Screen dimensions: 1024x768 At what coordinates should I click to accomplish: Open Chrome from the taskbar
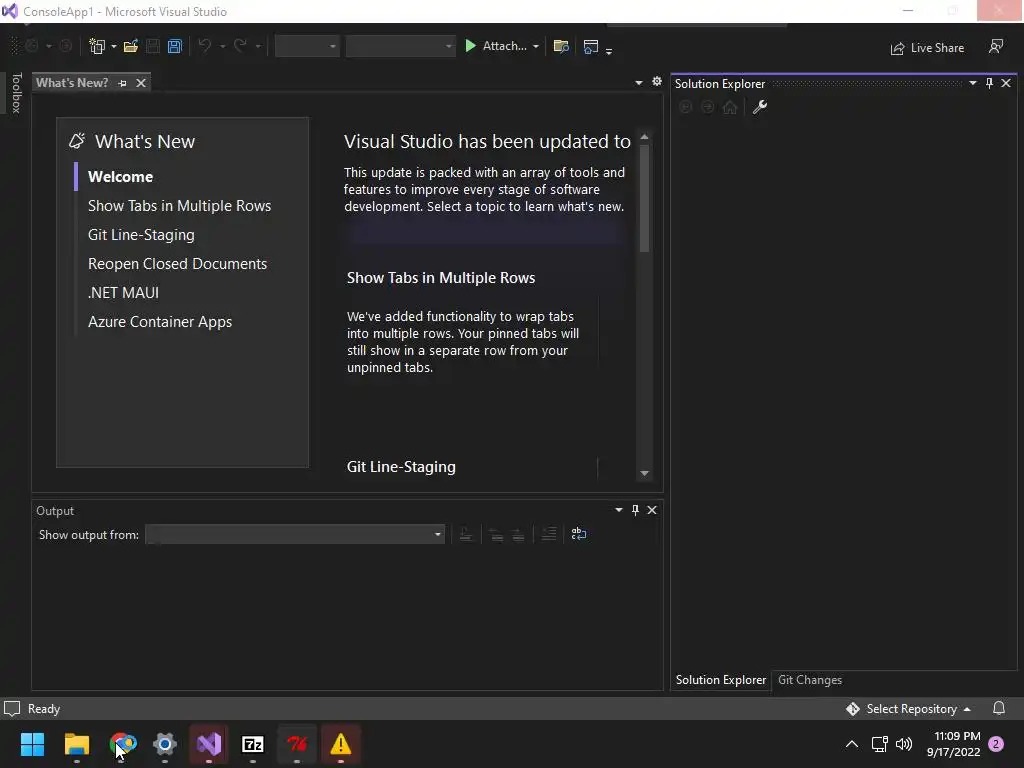click(x=121, y=744)
